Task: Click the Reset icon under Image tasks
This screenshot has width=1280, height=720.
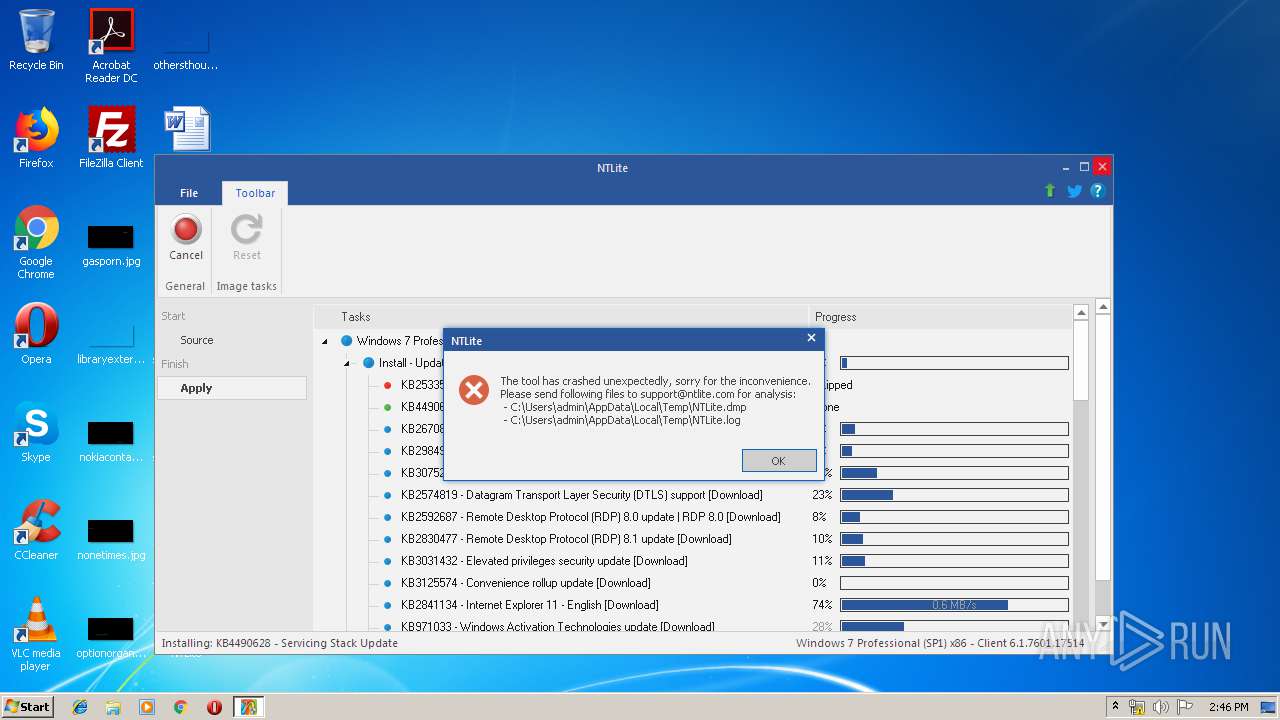Action: [246, 230]
